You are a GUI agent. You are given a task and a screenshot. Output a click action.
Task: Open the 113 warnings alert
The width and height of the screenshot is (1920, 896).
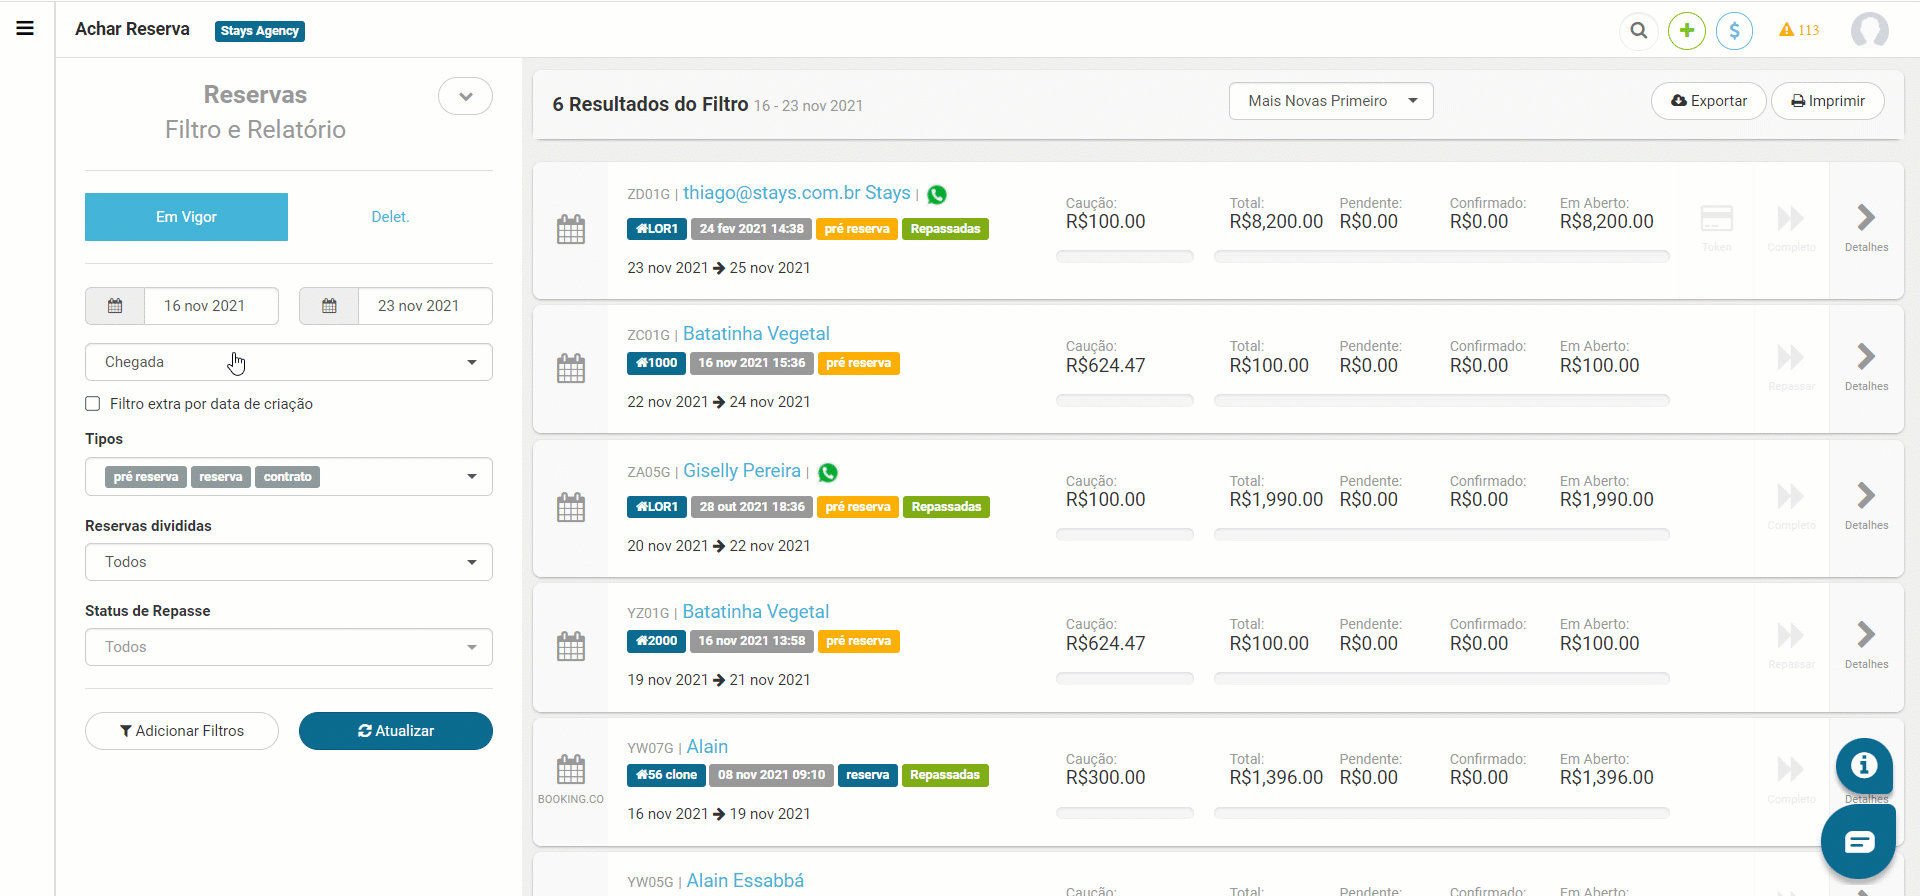pyautogui.click(x=1798, y=30)
